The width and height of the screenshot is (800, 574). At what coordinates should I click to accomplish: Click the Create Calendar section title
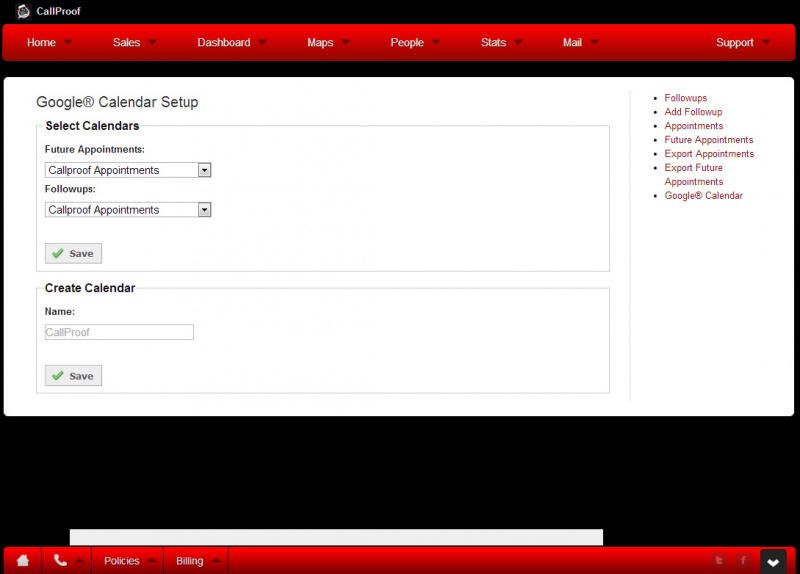click(90, 288)
